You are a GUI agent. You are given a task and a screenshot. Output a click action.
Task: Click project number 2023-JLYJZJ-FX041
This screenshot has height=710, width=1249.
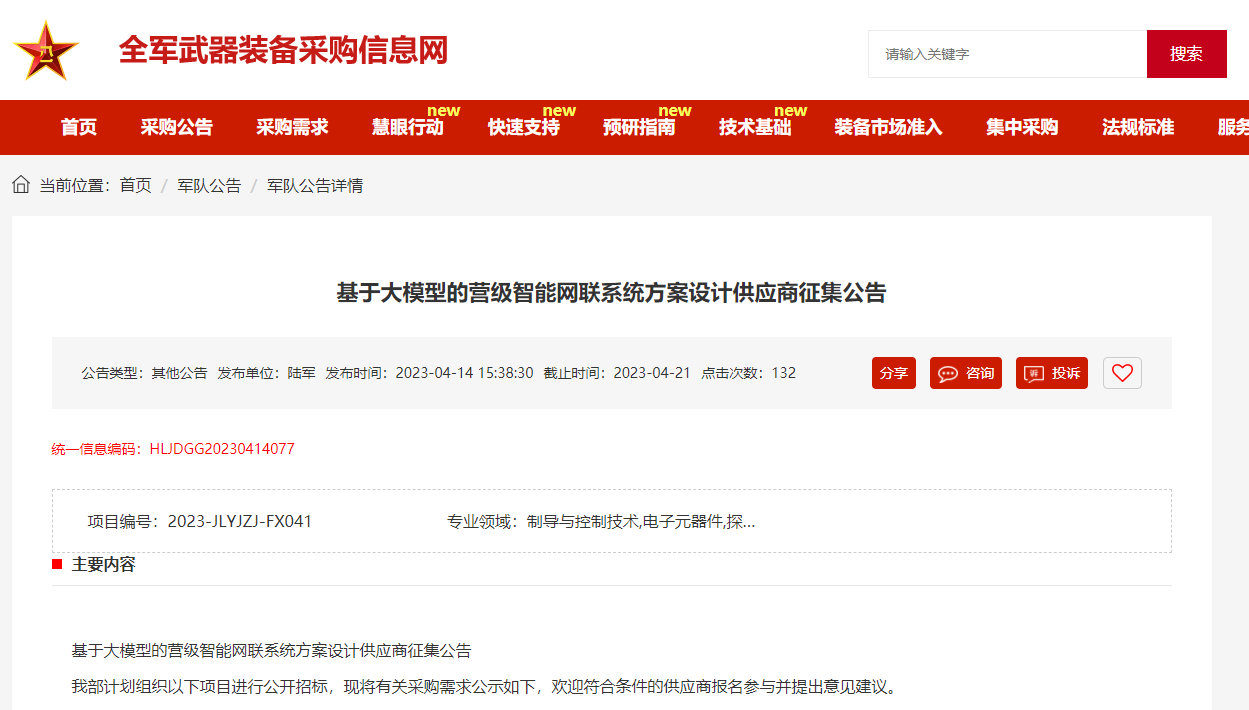240,521
